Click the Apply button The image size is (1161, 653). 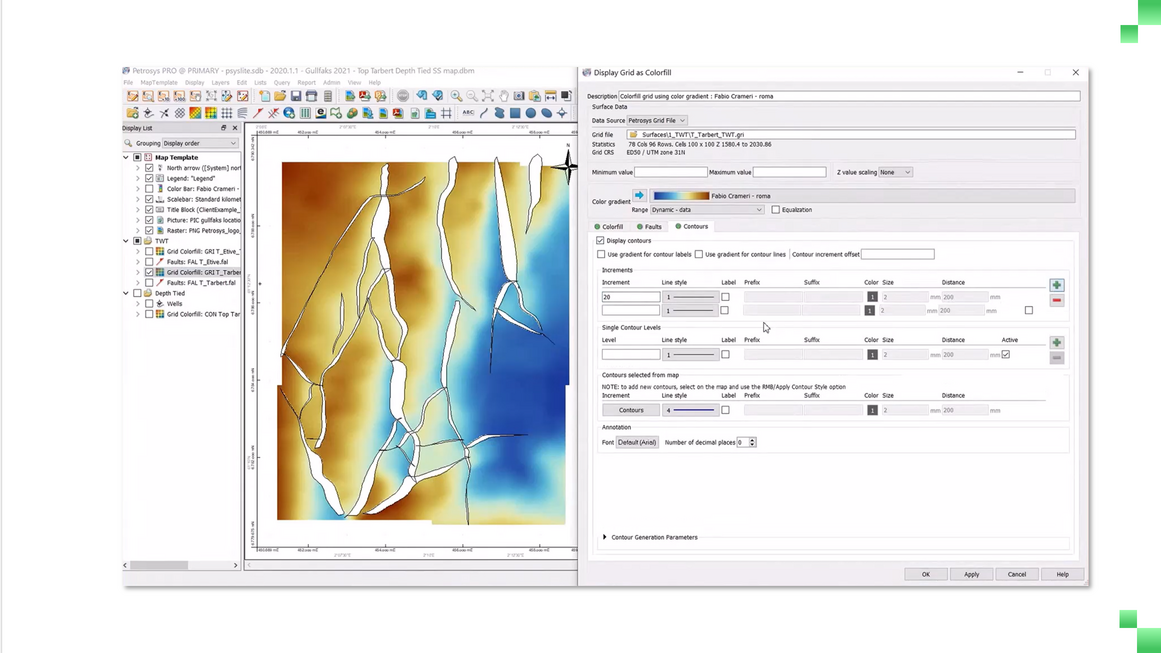[x=971, y=574]
